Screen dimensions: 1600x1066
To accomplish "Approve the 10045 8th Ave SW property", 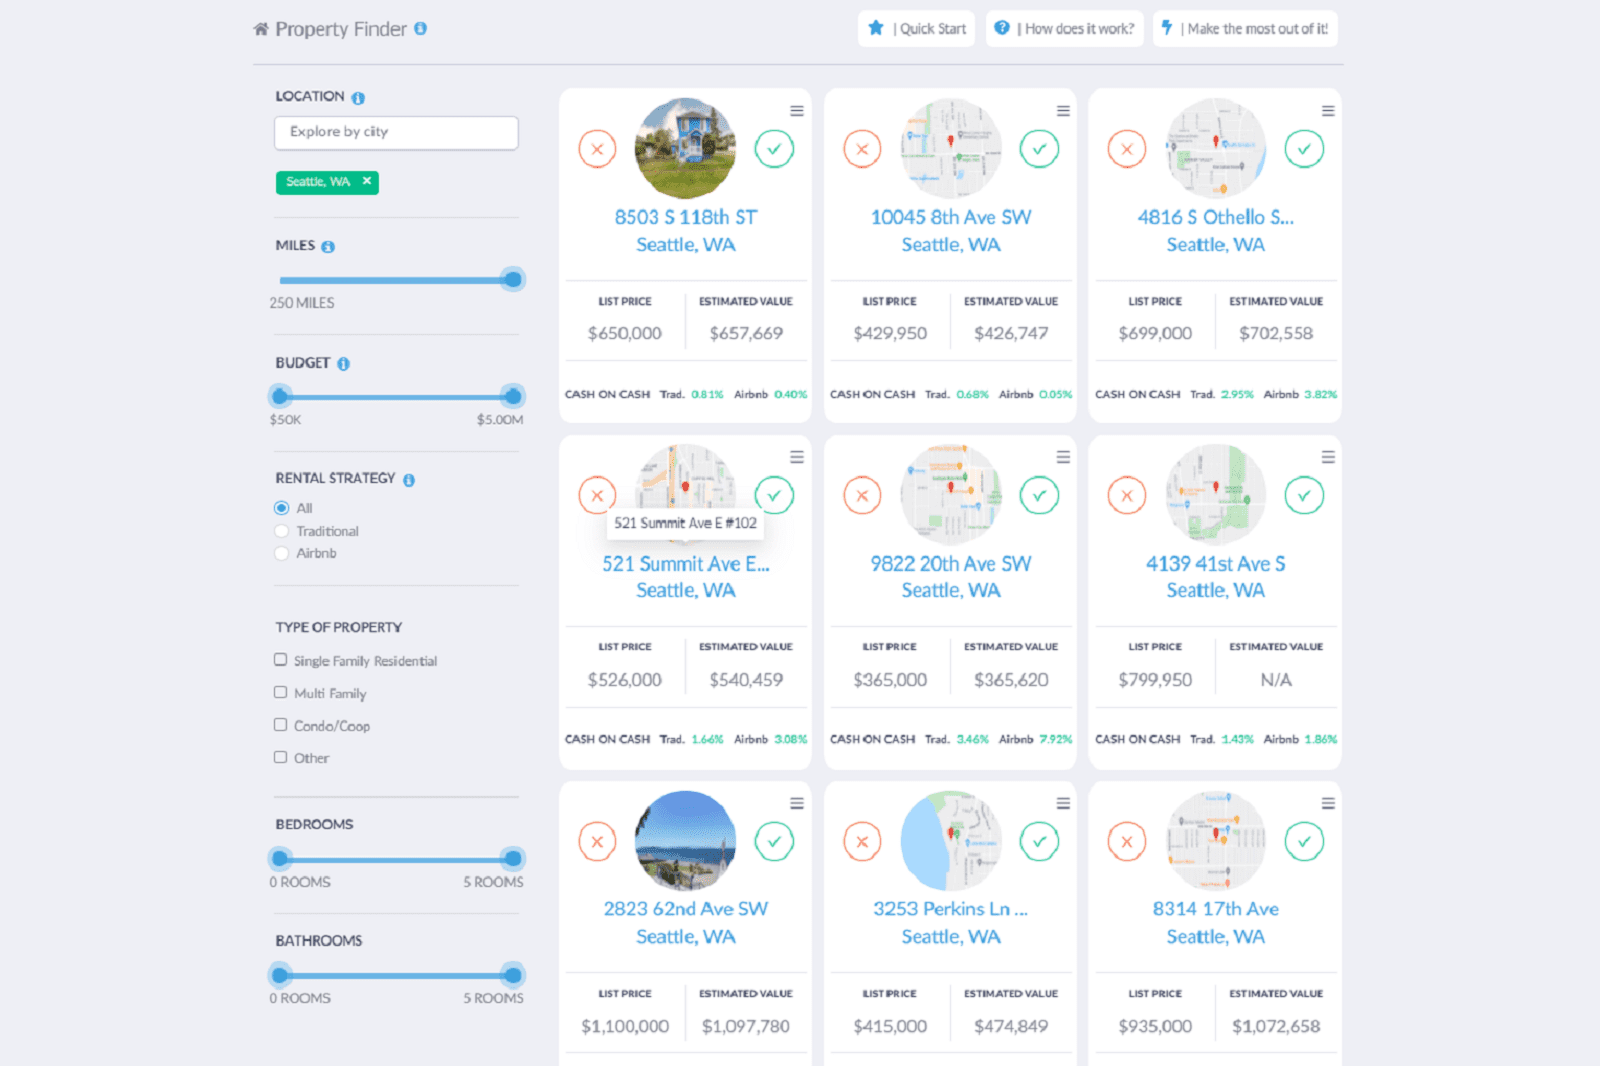I will 1040,148.
